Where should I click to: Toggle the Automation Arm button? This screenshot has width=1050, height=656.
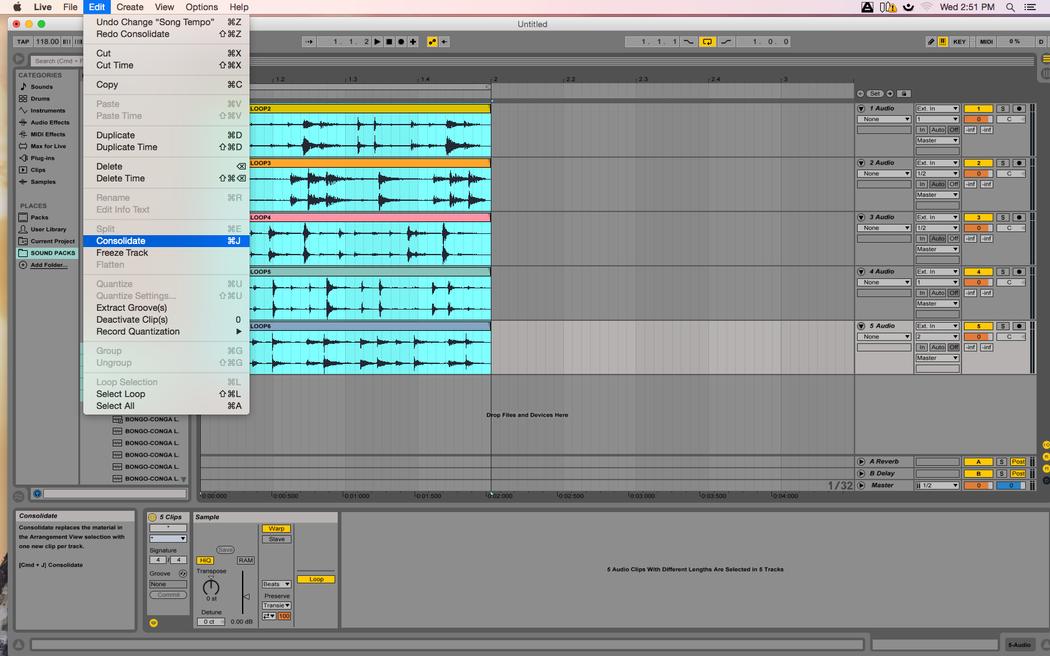pos(432,42)
